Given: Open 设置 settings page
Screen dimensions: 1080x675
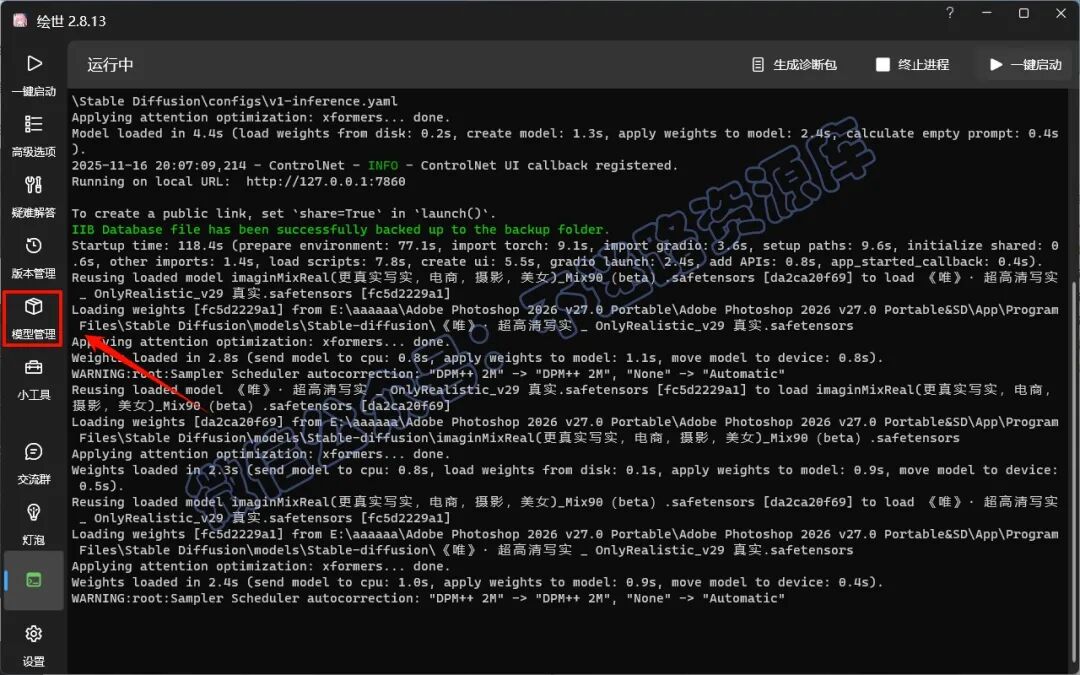Looking at the screenshot, I should point(34,645).
